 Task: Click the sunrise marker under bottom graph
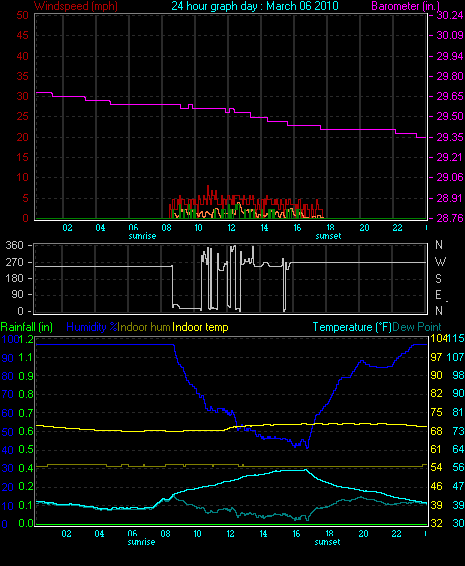[x=141, y=542]
